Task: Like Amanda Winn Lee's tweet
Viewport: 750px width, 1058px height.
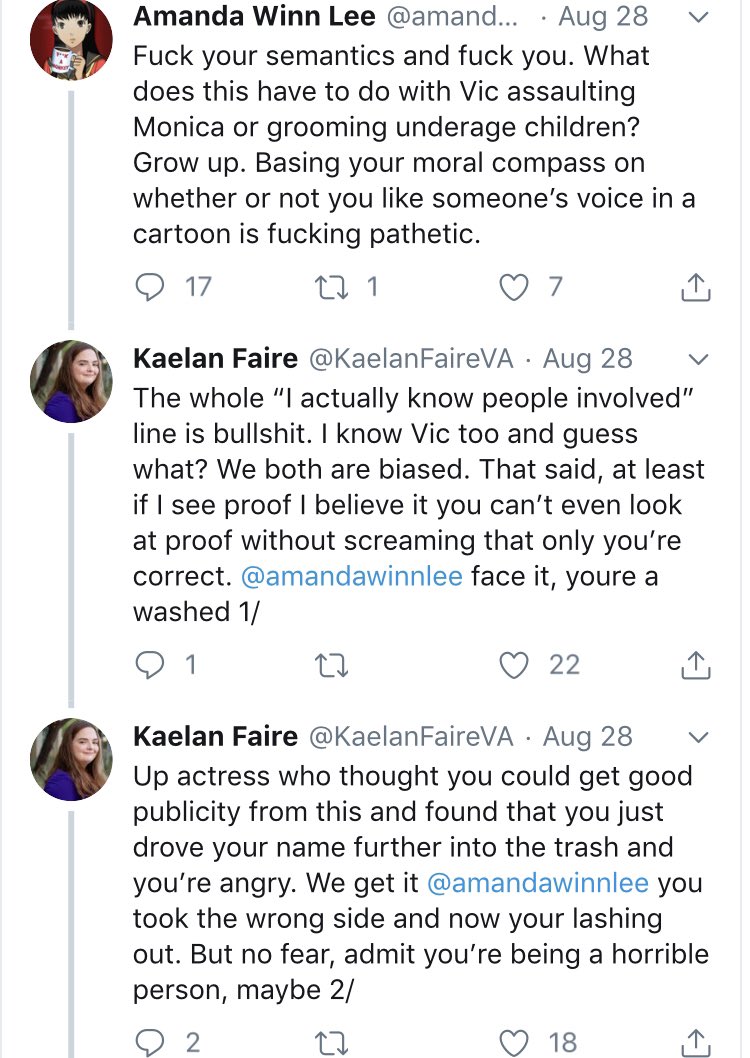Action: click(513, 287)
